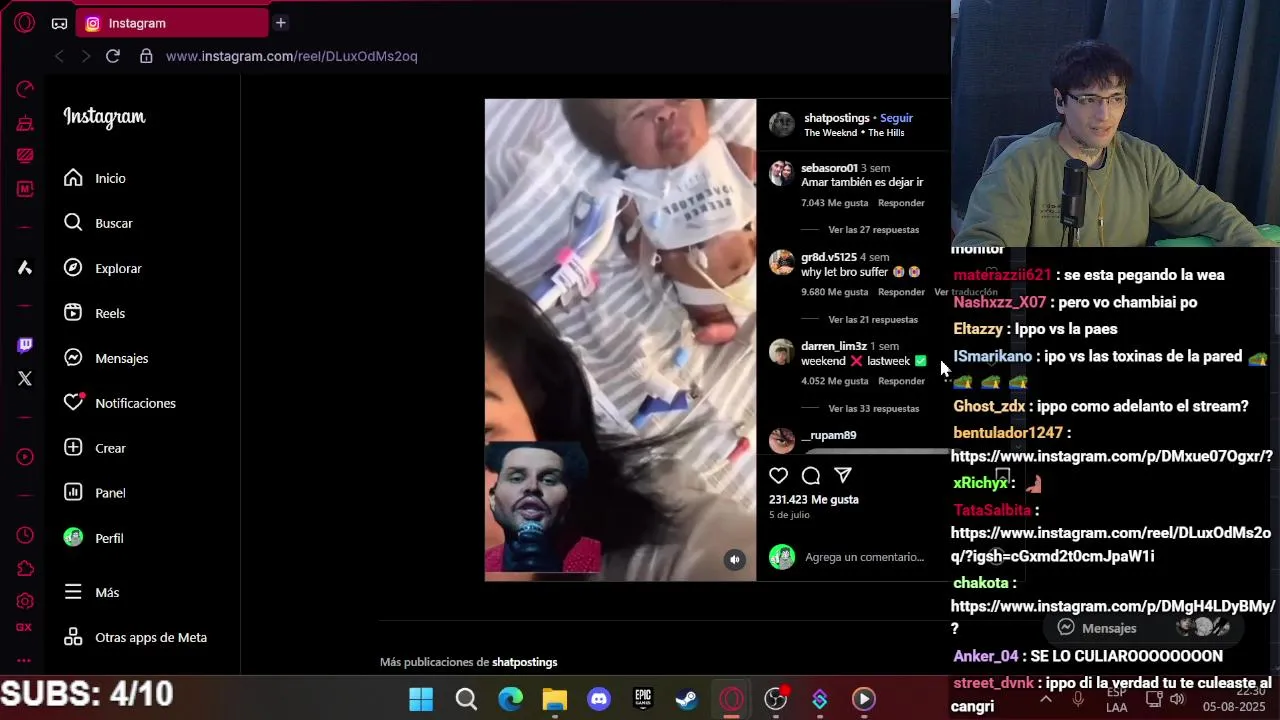Open File Explorer from taskbar
The height and width of the screenshot is (720, 1280).
(x=555, y=699)
